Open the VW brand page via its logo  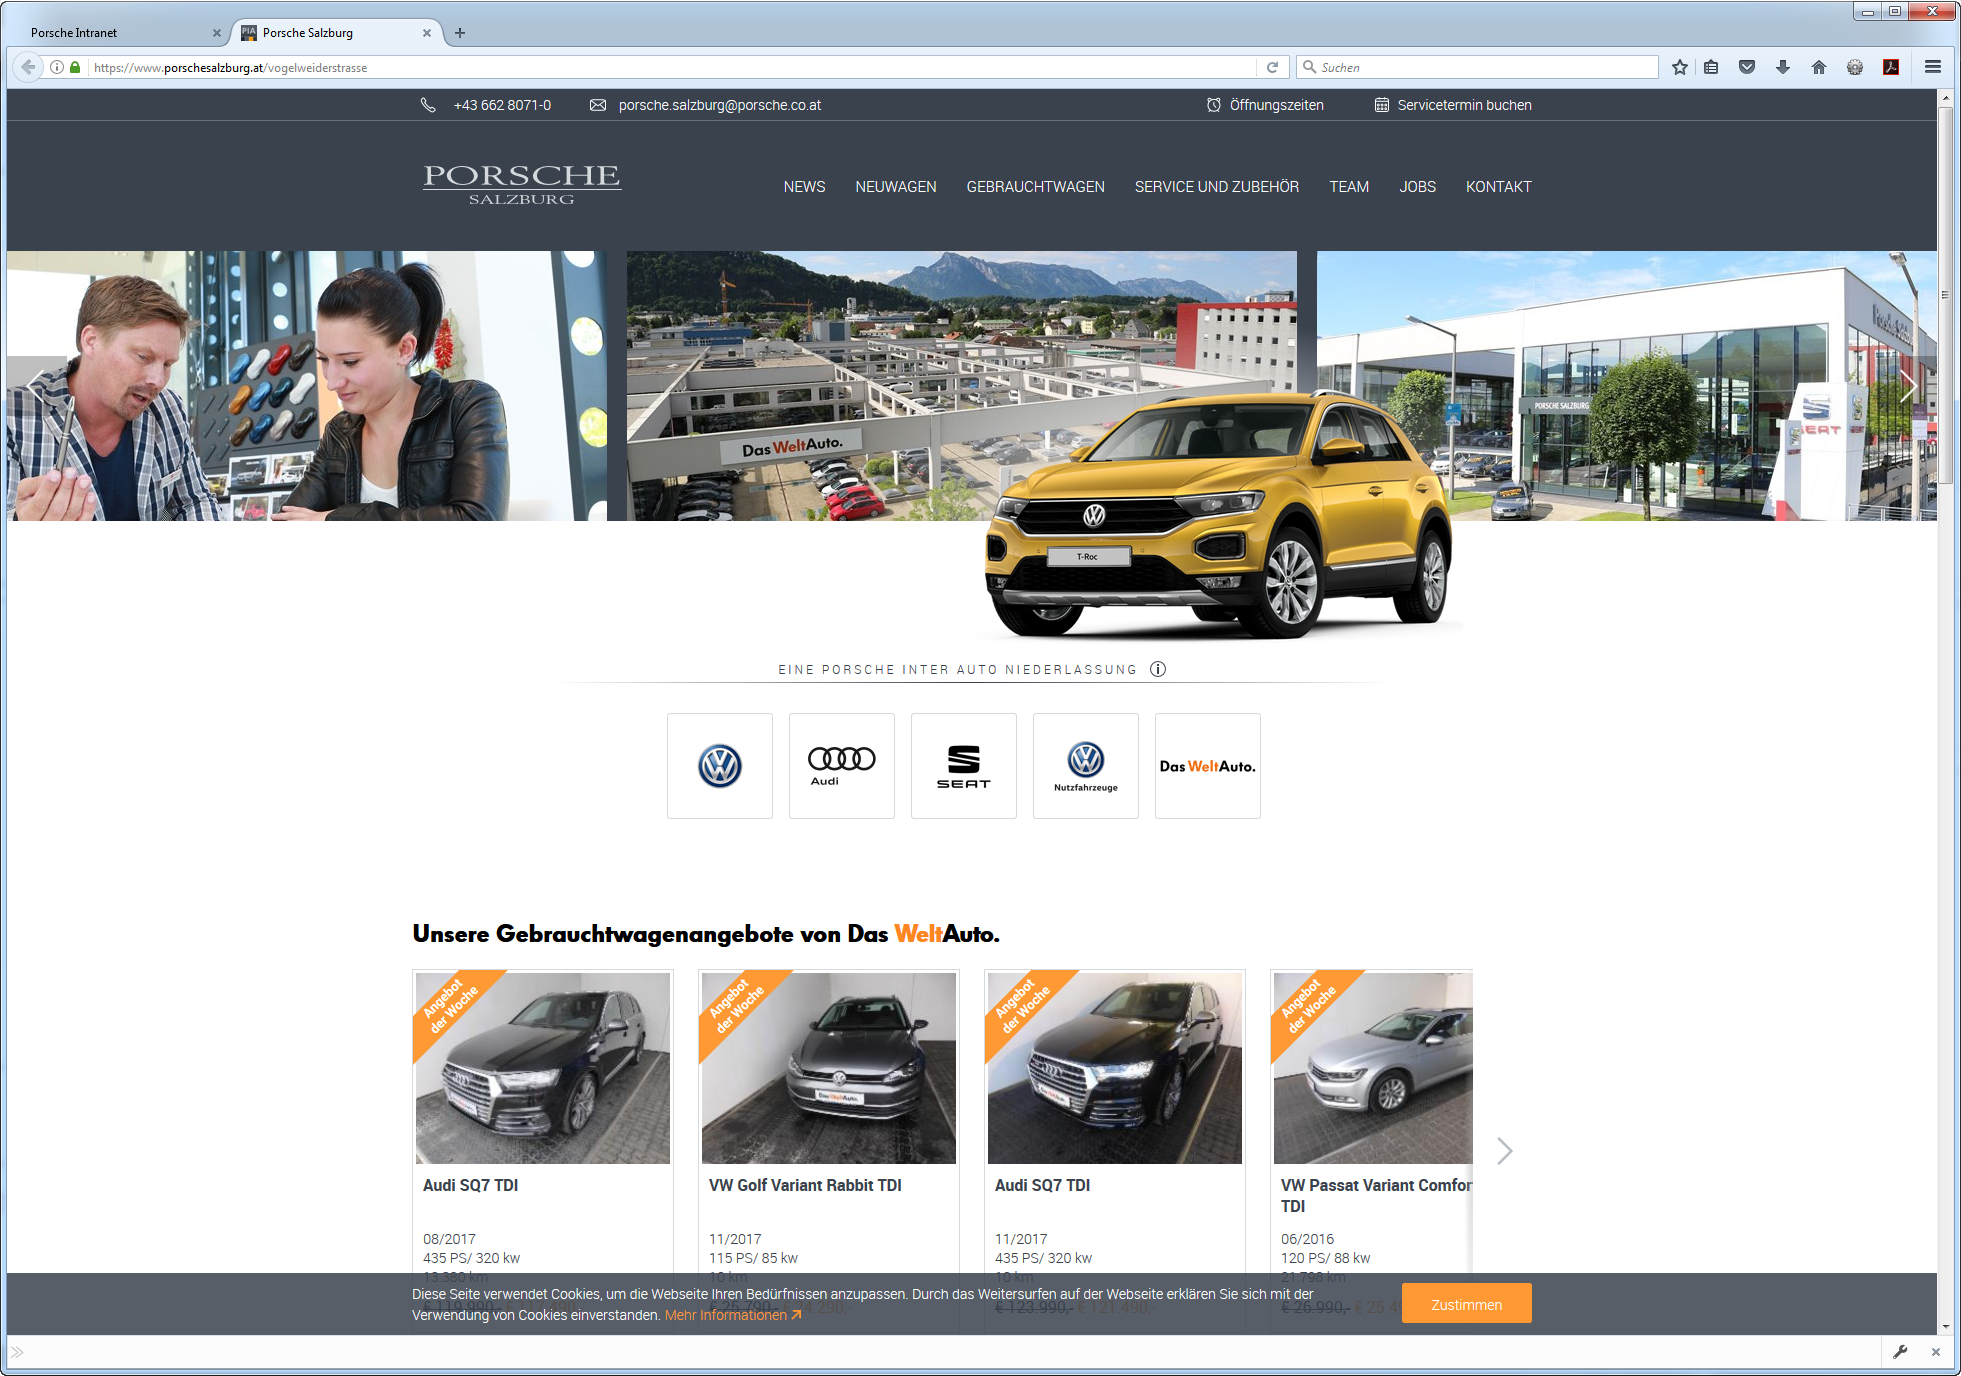click(x=719, y=765)
